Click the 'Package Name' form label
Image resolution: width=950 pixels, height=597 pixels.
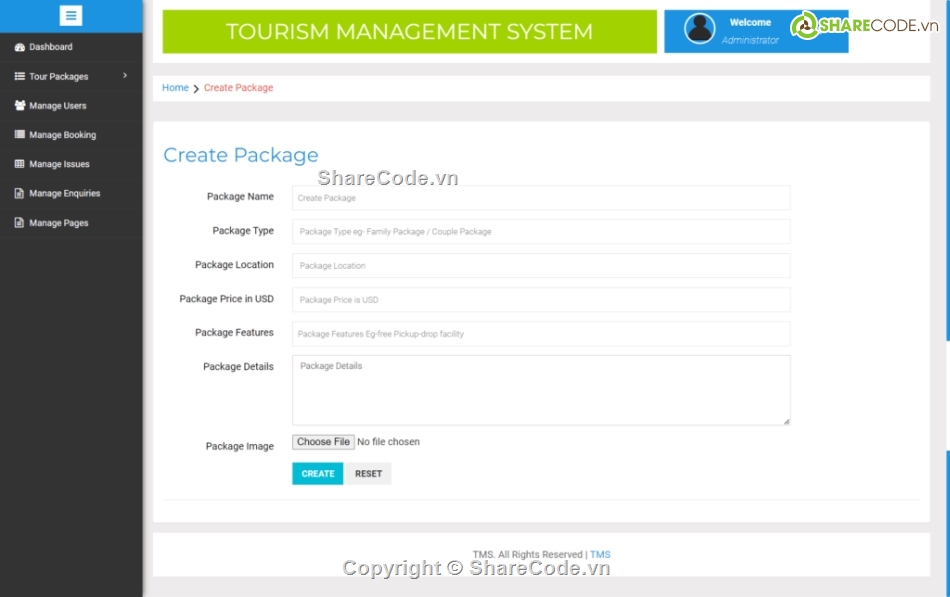coord(240,196)
